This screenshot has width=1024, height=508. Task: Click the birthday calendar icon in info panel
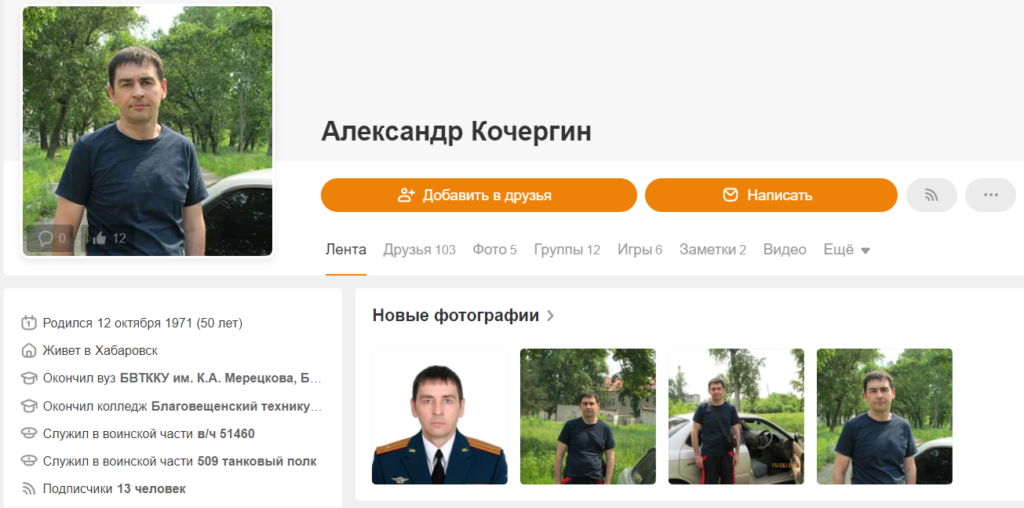pyautogui.click(x=29, y=323)
